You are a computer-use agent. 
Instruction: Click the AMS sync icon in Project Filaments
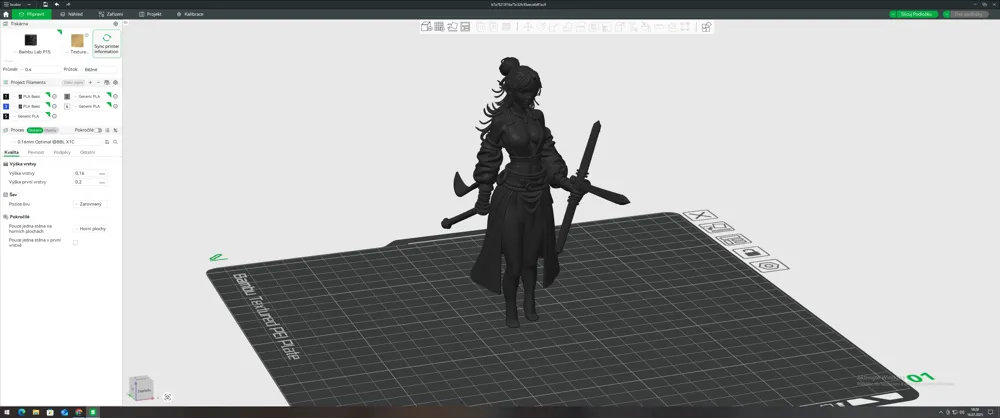pyautogui.click(x=107, y=82)
